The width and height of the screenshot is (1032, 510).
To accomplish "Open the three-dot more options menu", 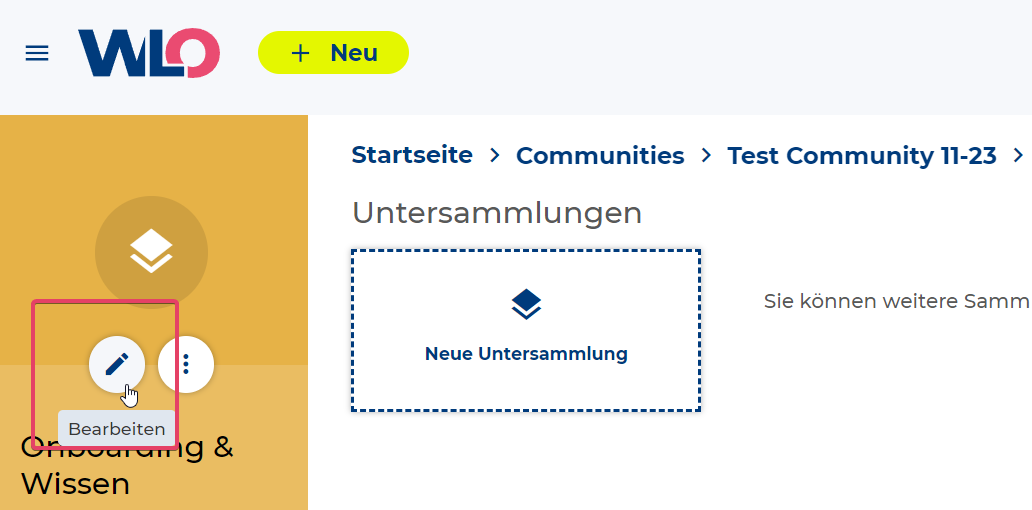I will (x=186, y=364).
